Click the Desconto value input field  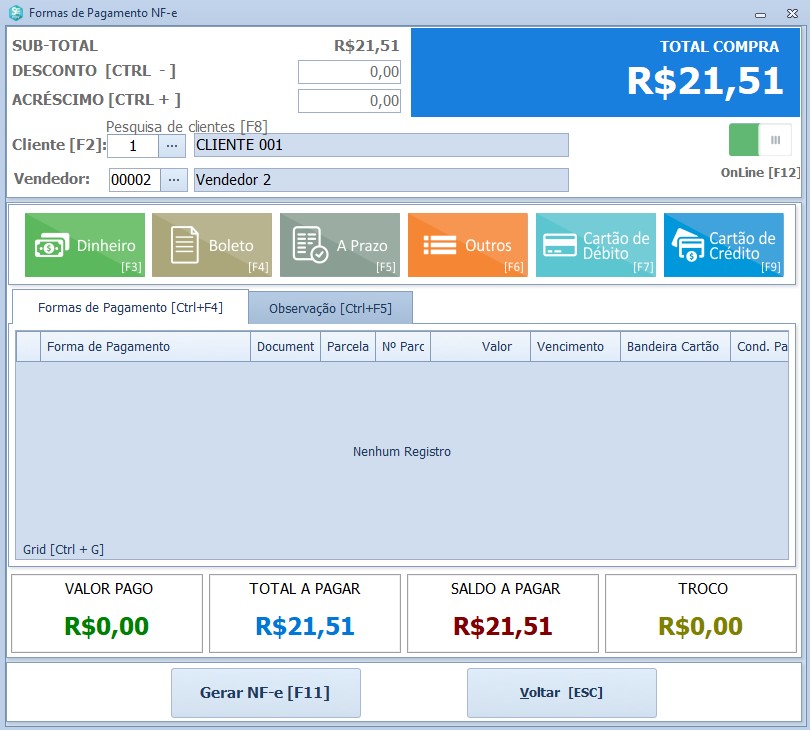point(349,72)
